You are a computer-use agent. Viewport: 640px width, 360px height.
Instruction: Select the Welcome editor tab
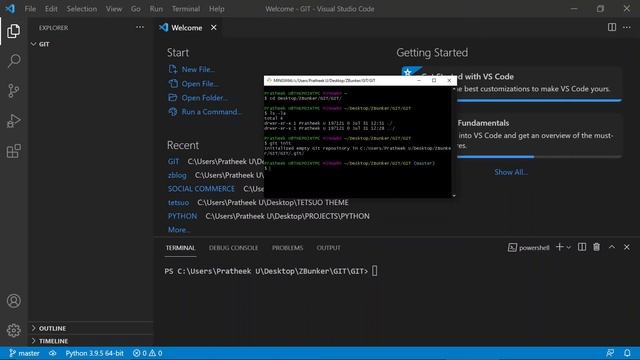tap(187, 27)
